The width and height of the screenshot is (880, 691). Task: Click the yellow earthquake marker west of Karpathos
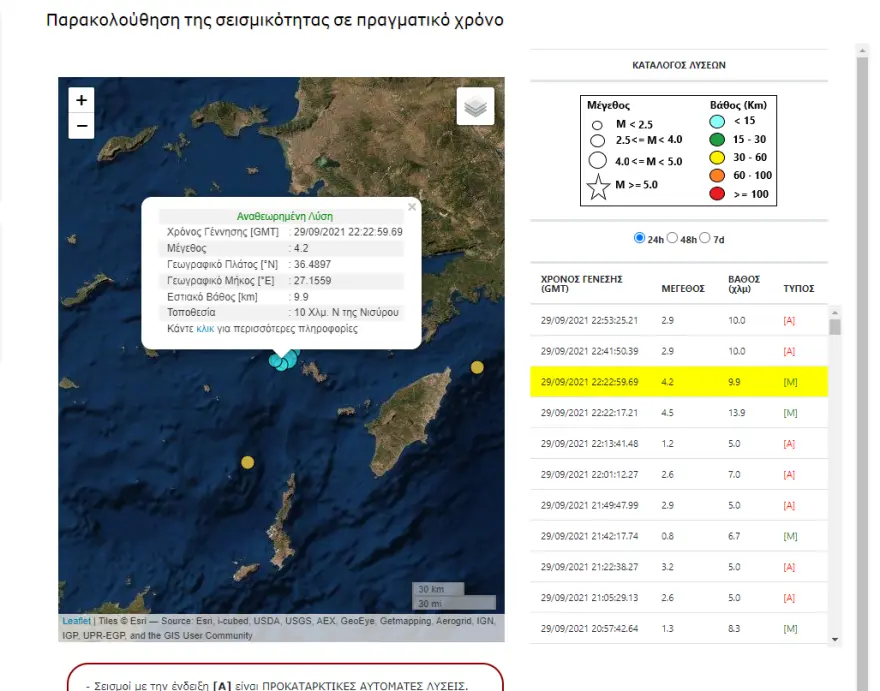tap(247, 461)
